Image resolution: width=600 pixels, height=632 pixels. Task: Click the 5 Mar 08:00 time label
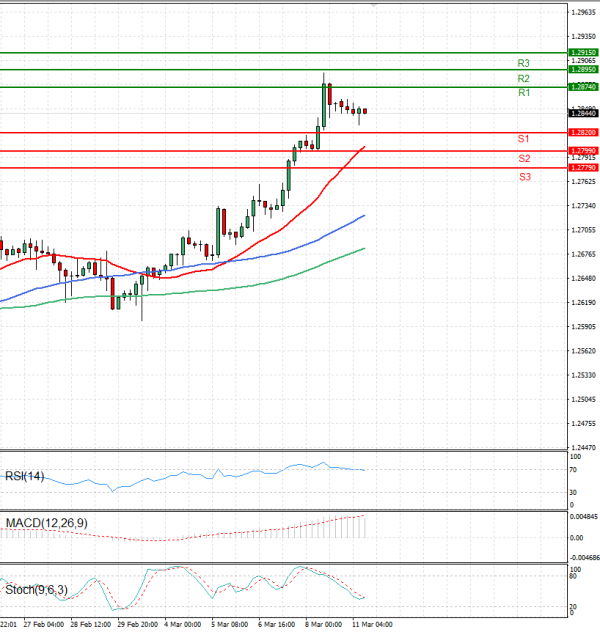228,626
